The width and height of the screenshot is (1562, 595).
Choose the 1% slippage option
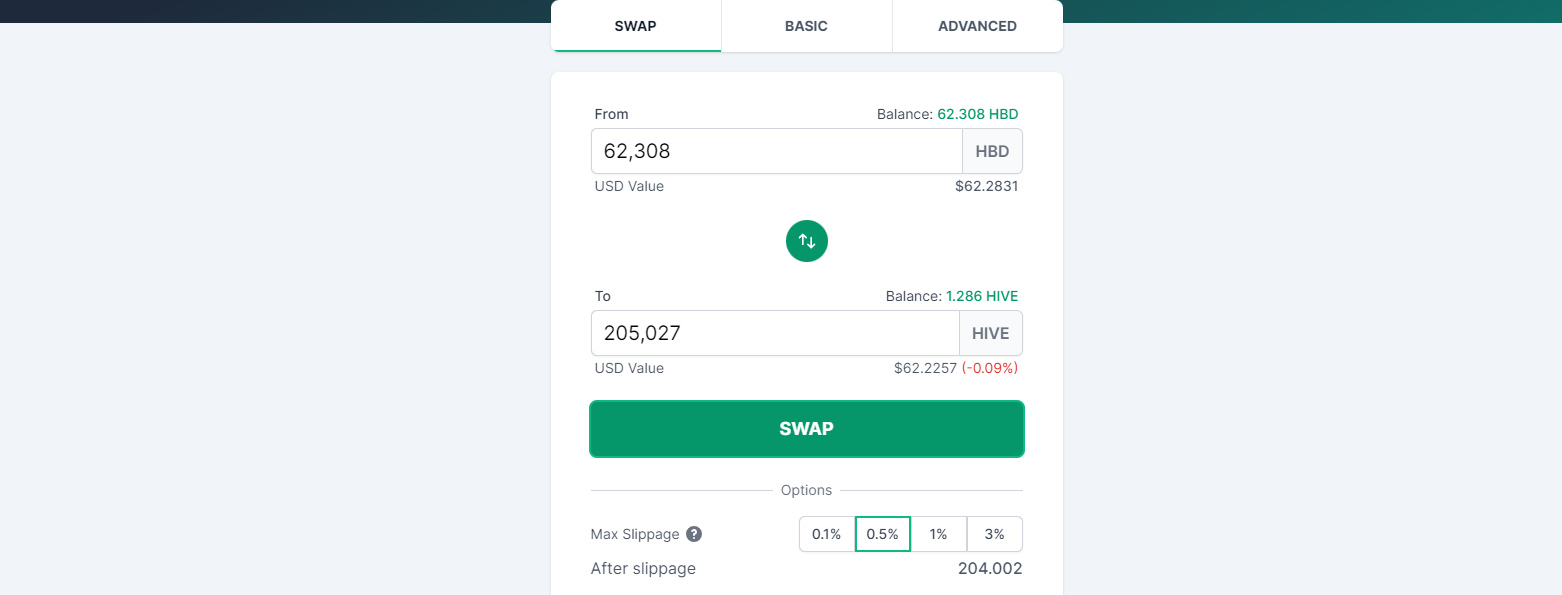pos(939,534)
